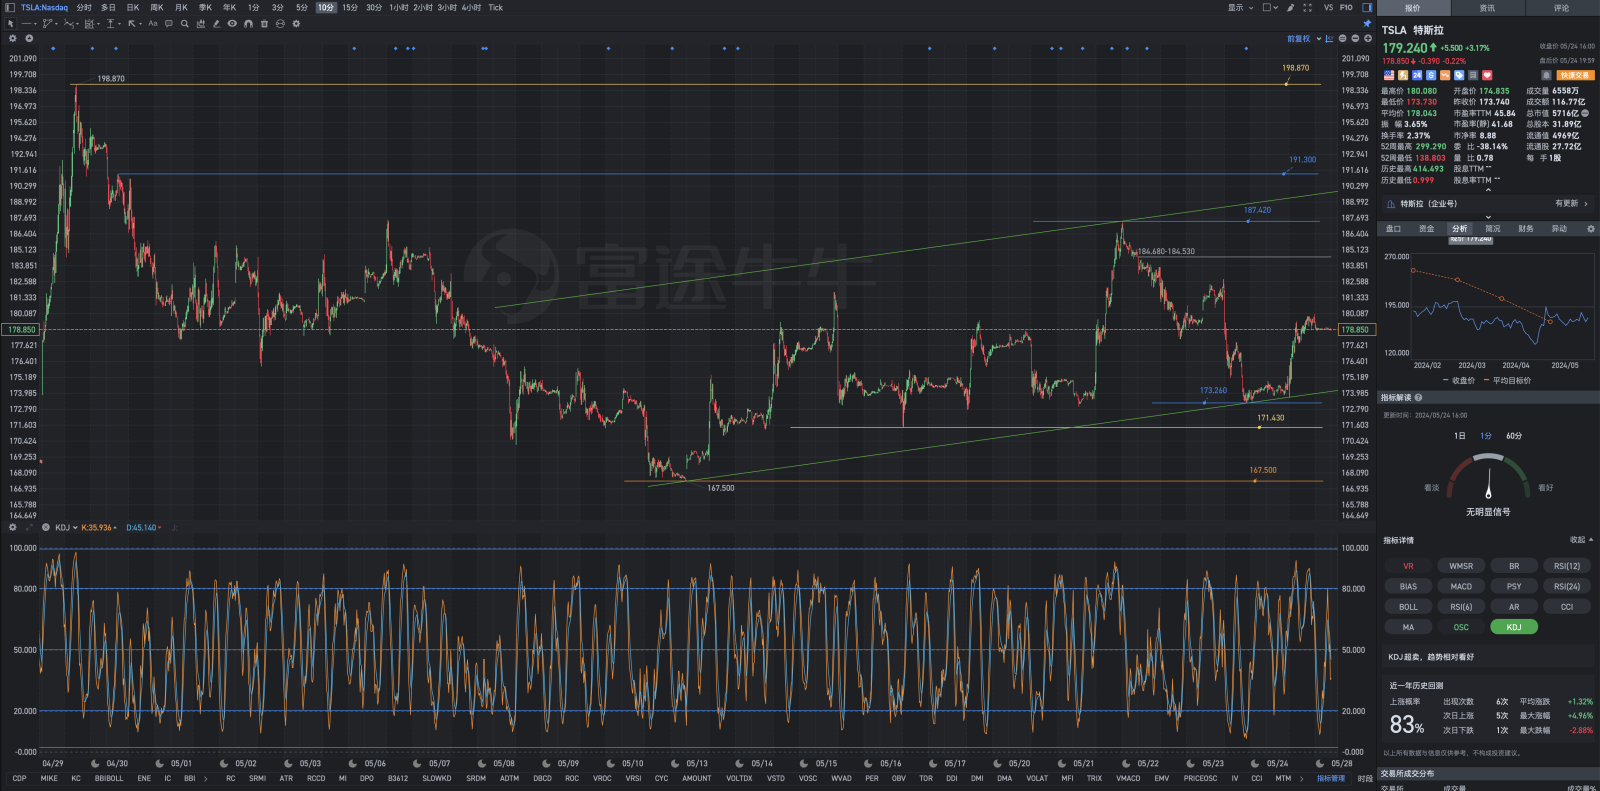Select the Tick timeframe

point(495,7)
